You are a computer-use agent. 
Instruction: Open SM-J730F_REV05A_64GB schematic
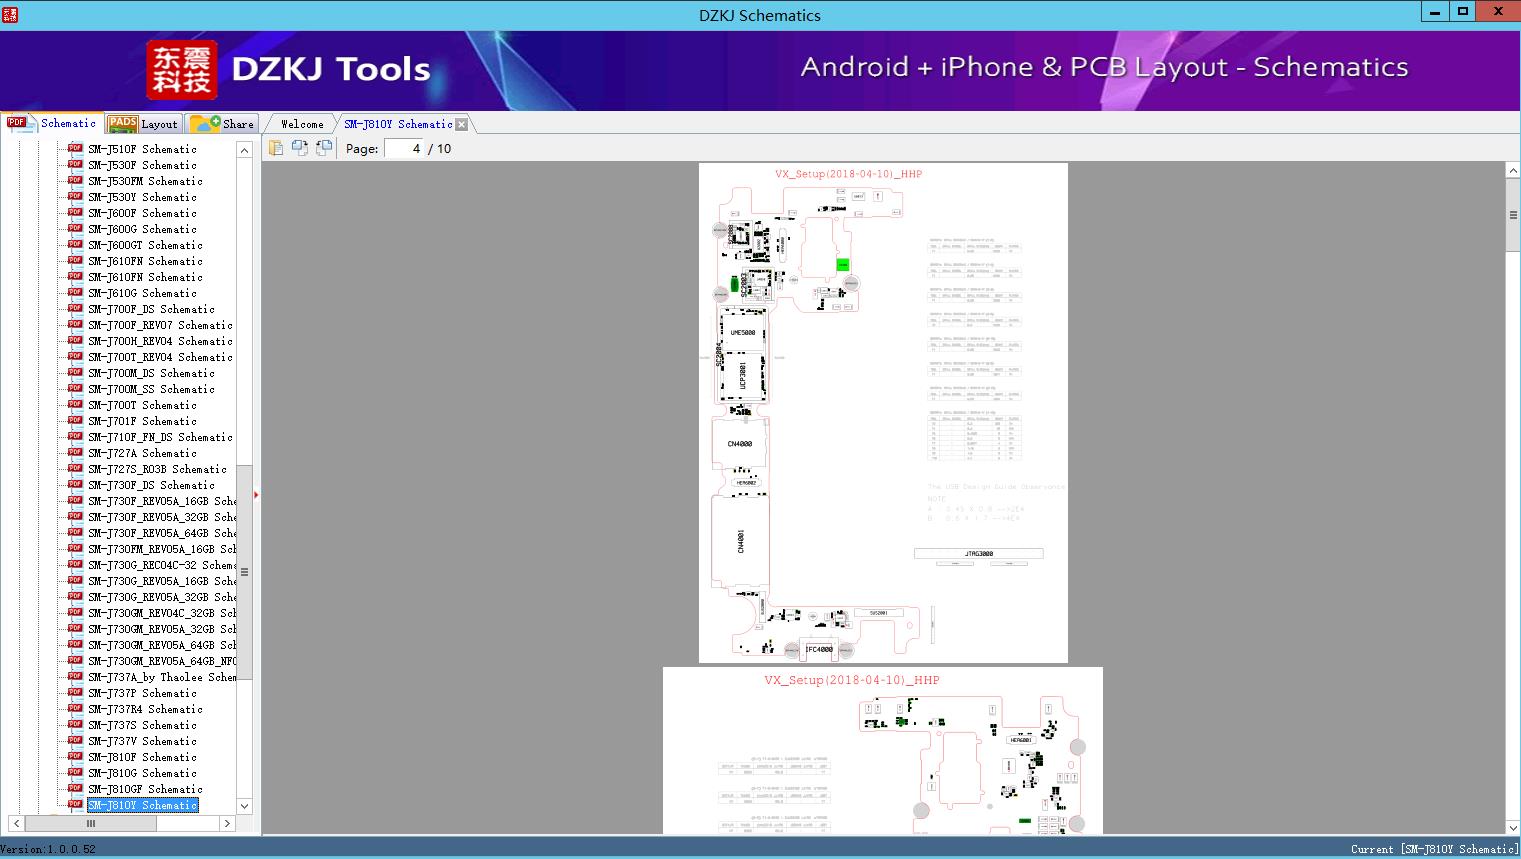click(x=162, y=533)
